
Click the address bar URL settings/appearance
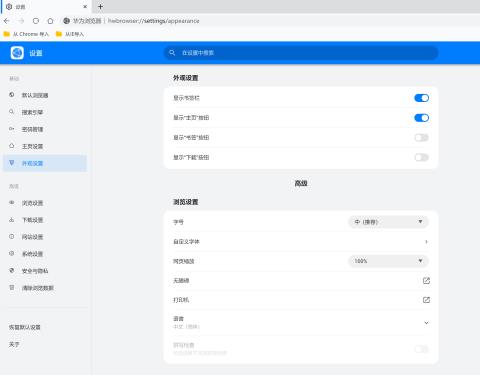(153, 21)
